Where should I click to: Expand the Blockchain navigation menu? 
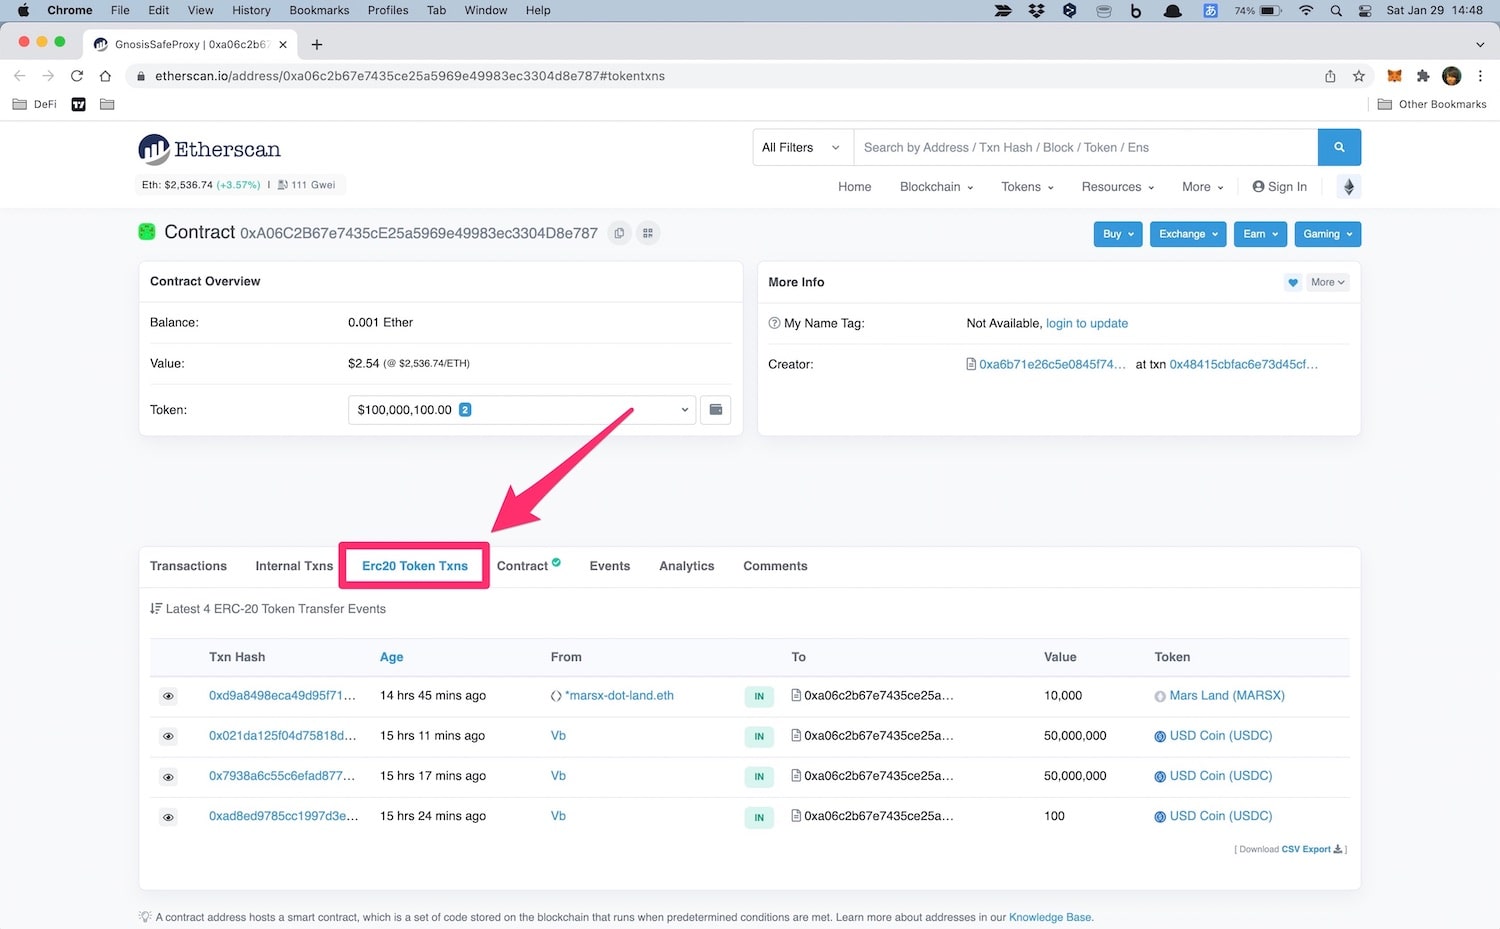tap(936, 187)
